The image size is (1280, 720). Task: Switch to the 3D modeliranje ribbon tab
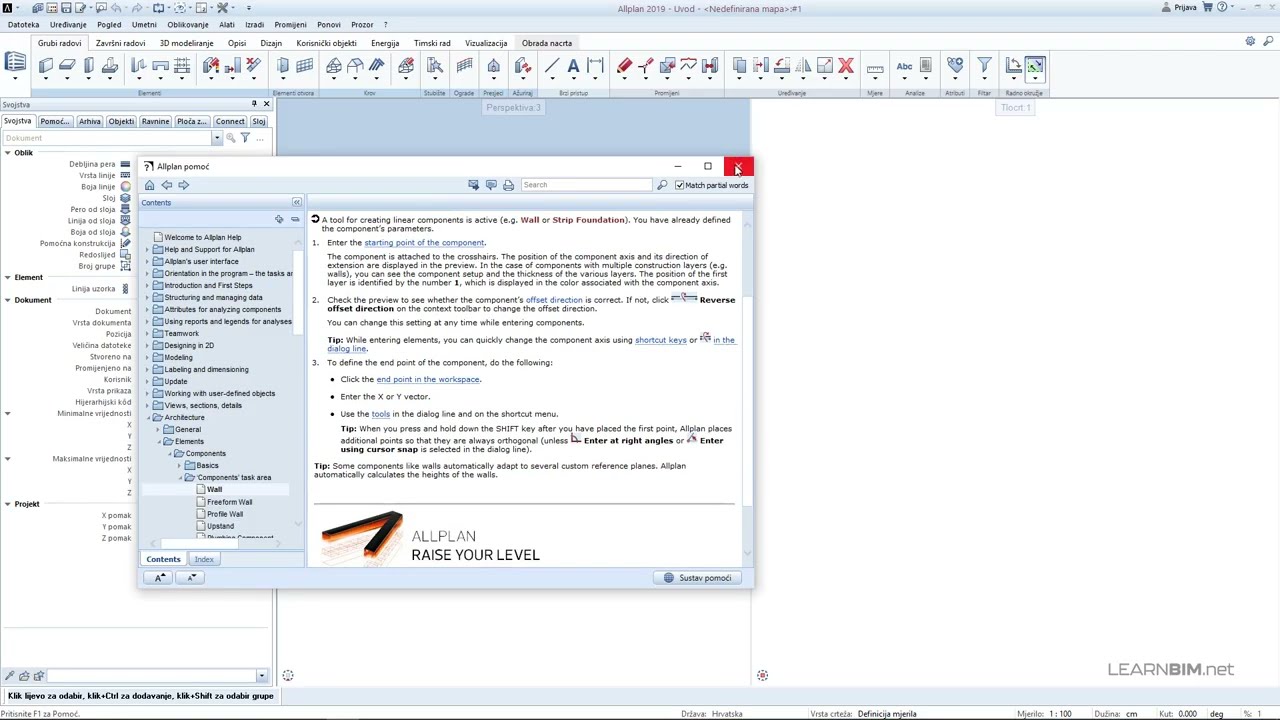tap(187, 43)
